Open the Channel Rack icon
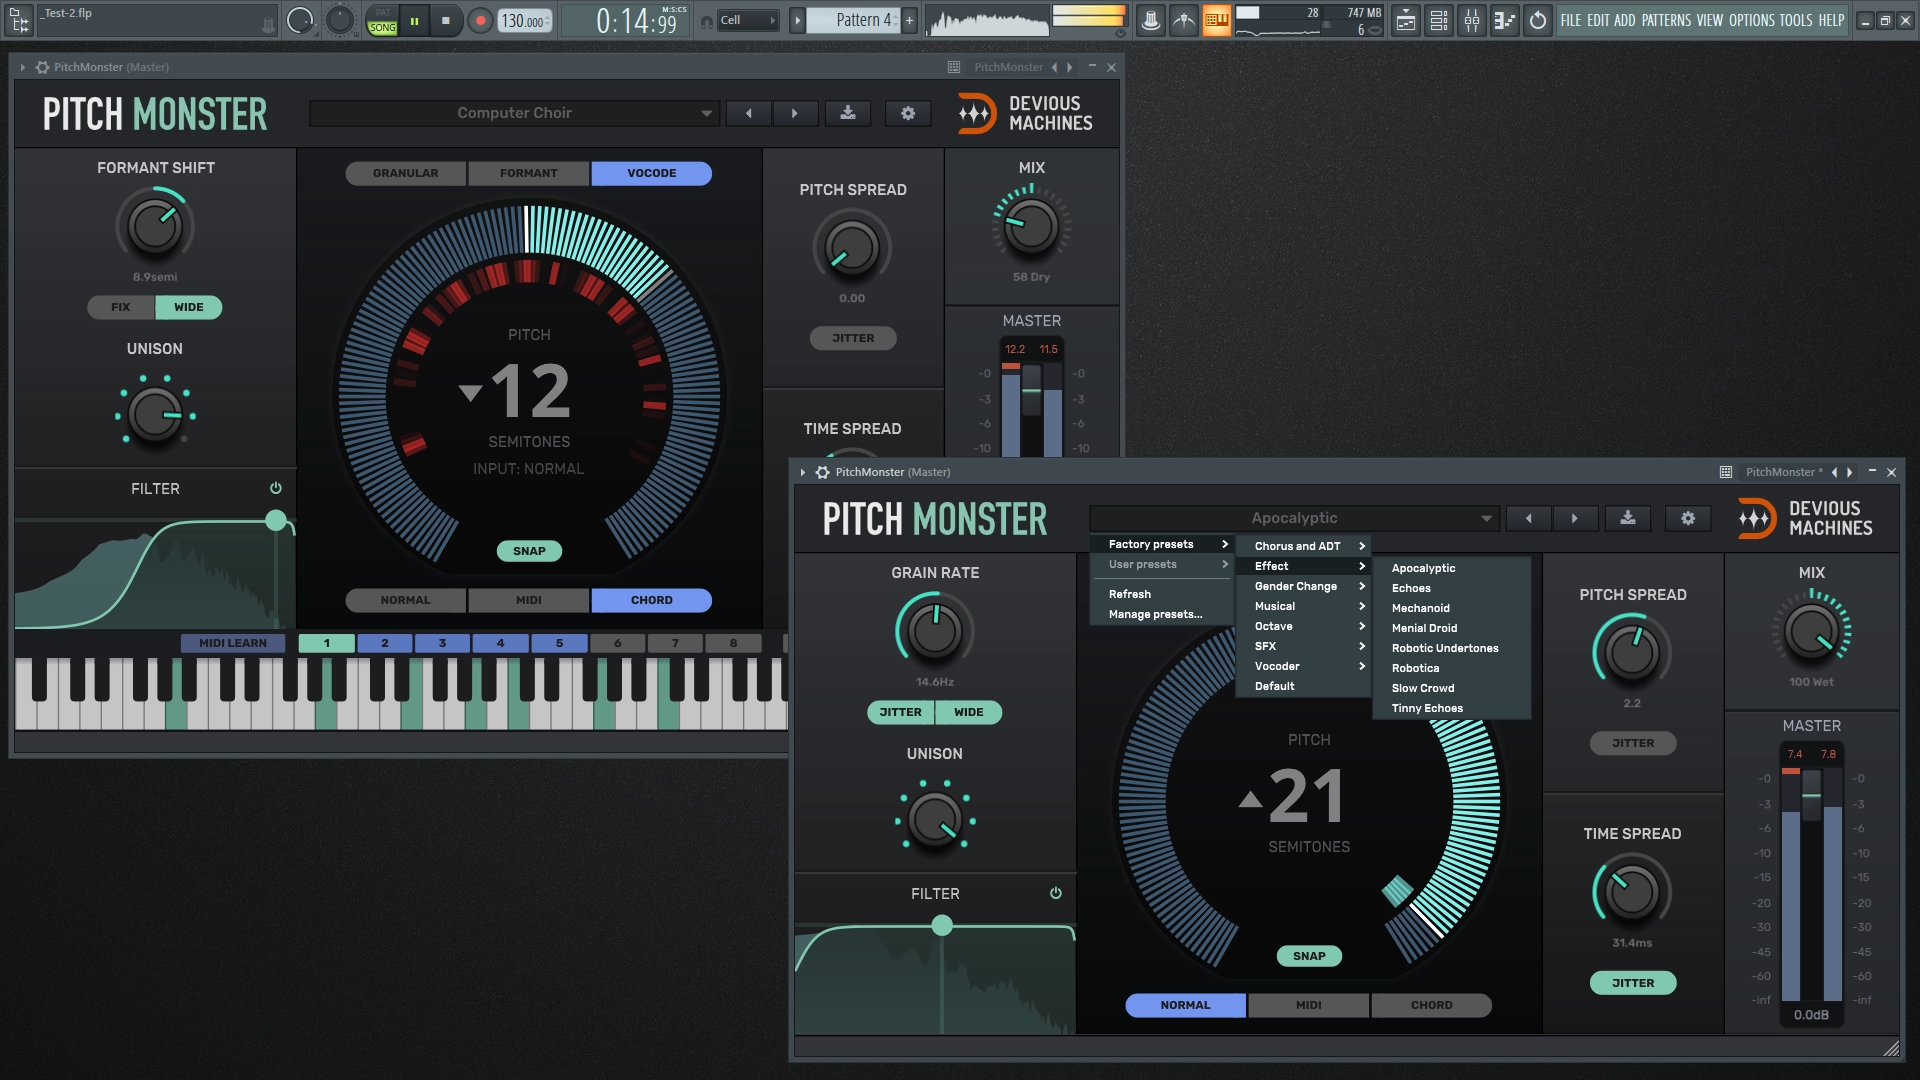 (x=1439, y=20)
